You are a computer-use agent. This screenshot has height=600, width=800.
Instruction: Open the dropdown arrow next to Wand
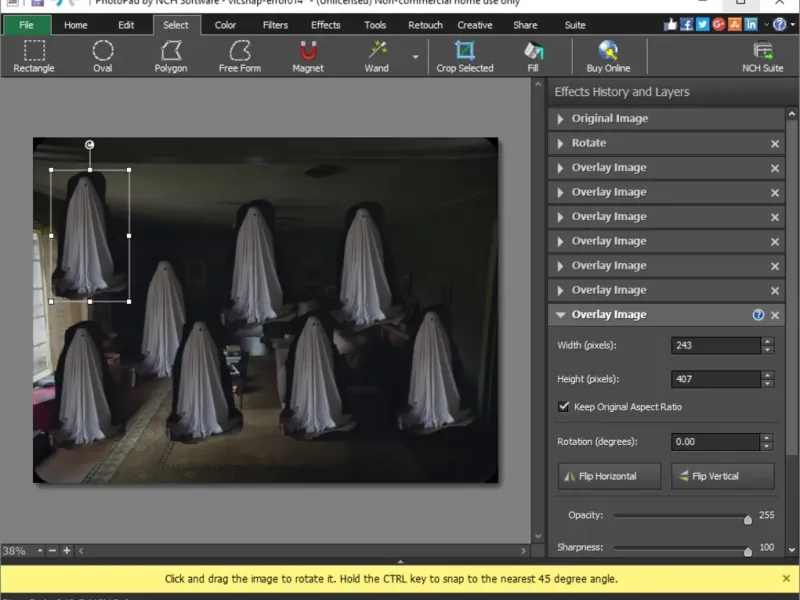415,57
